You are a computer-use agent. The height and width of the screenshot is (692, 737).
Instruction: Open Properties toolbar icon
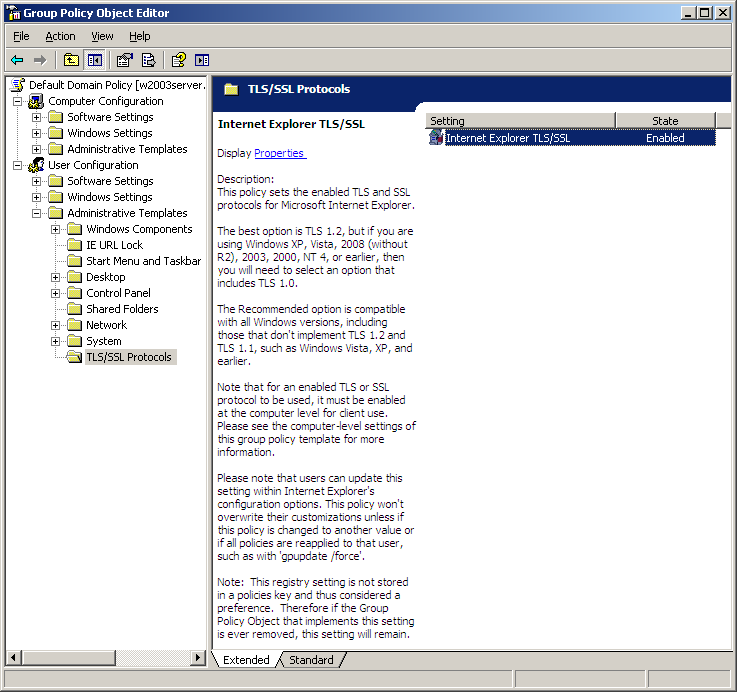(x=125, y=60)
